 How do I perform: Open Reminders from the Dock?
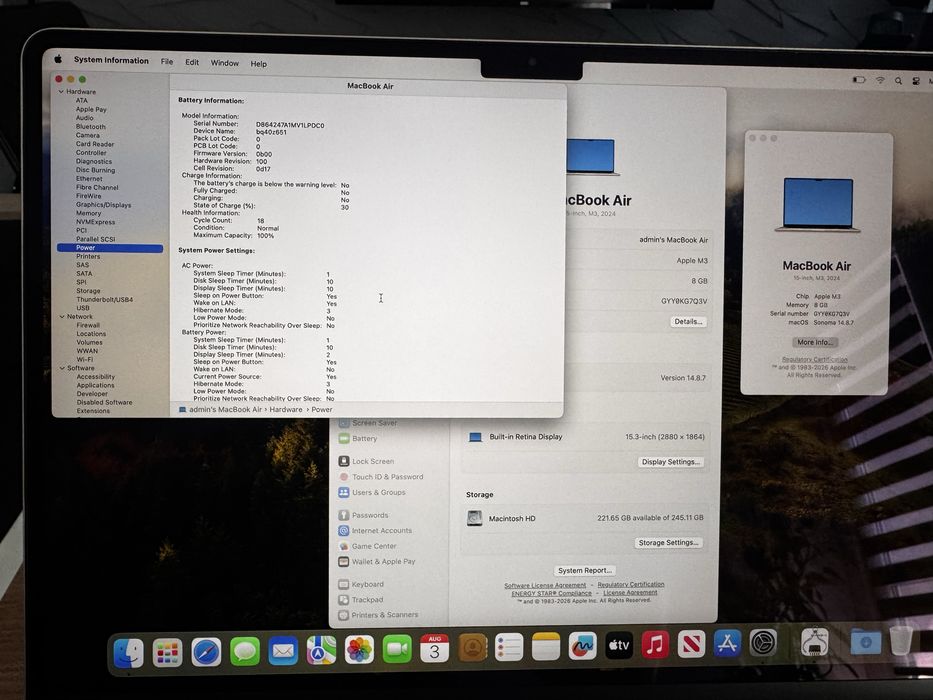coord(509,647)
